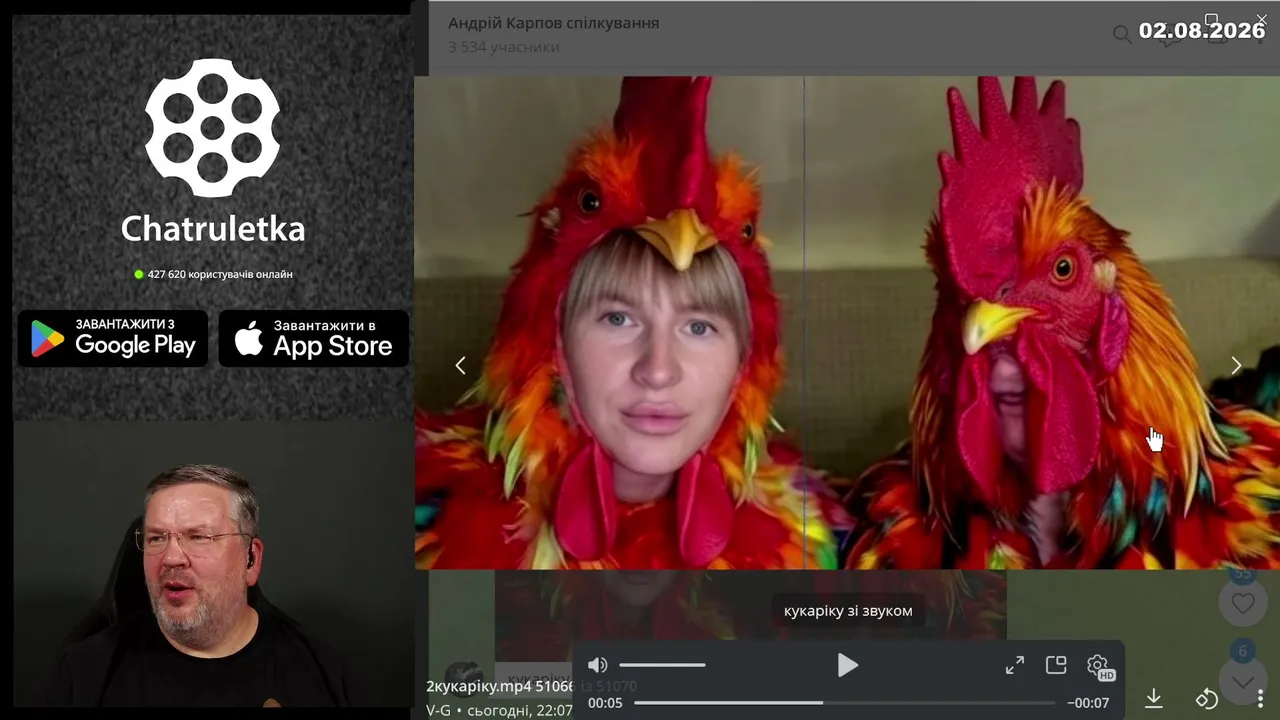Download the 2кукаріку.mp4 file
Screen dimensions: 1280x720
click(1154, 698)
